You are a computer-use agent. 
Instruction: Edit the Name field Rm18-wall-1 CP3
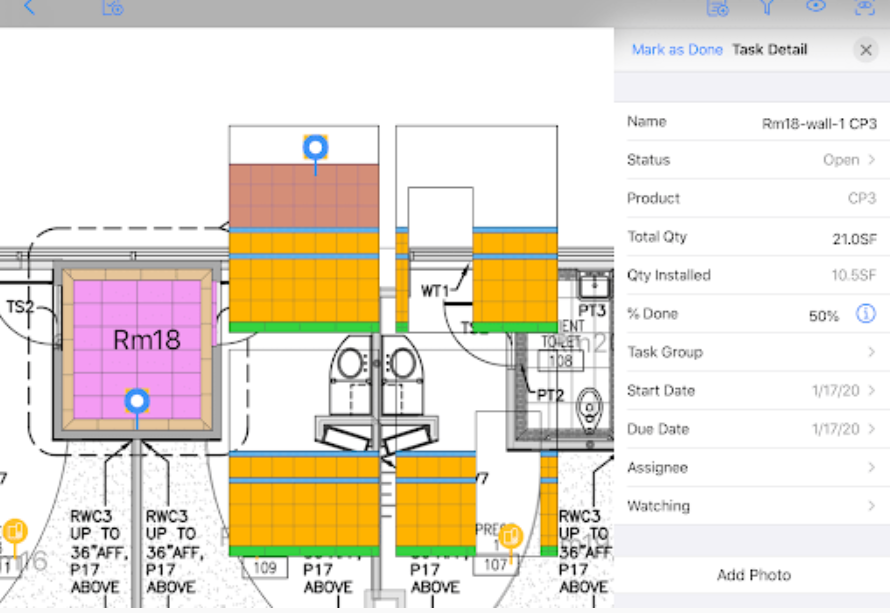point(818,123)
